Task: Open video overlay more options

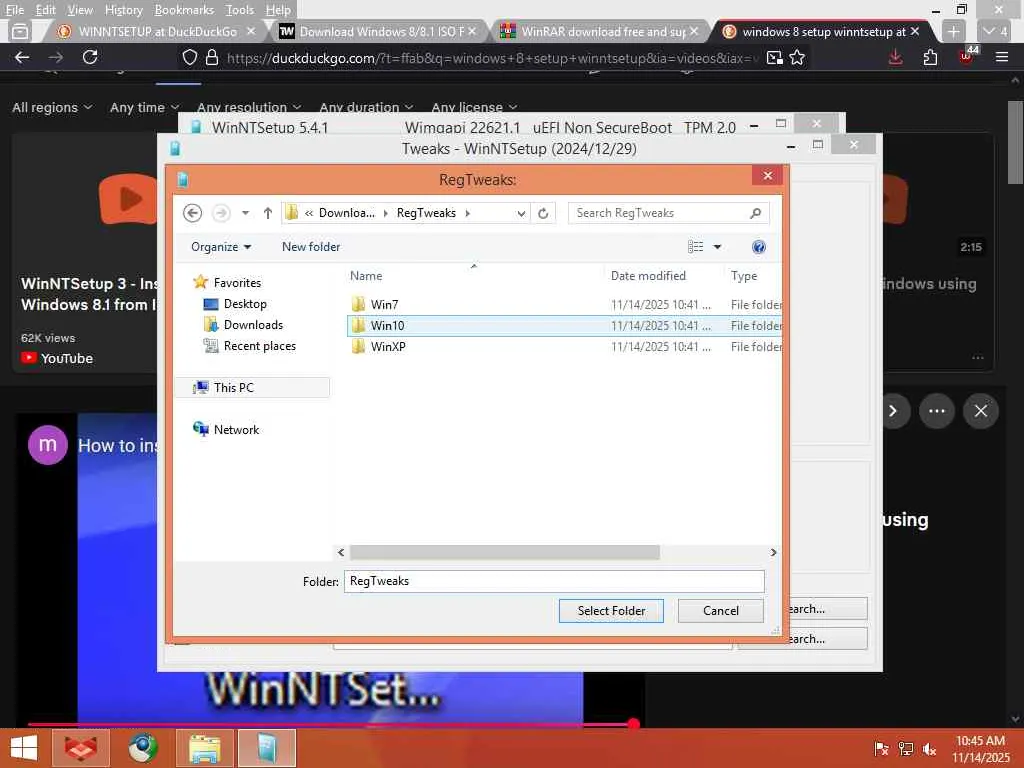Action: [x=936, y=411]
